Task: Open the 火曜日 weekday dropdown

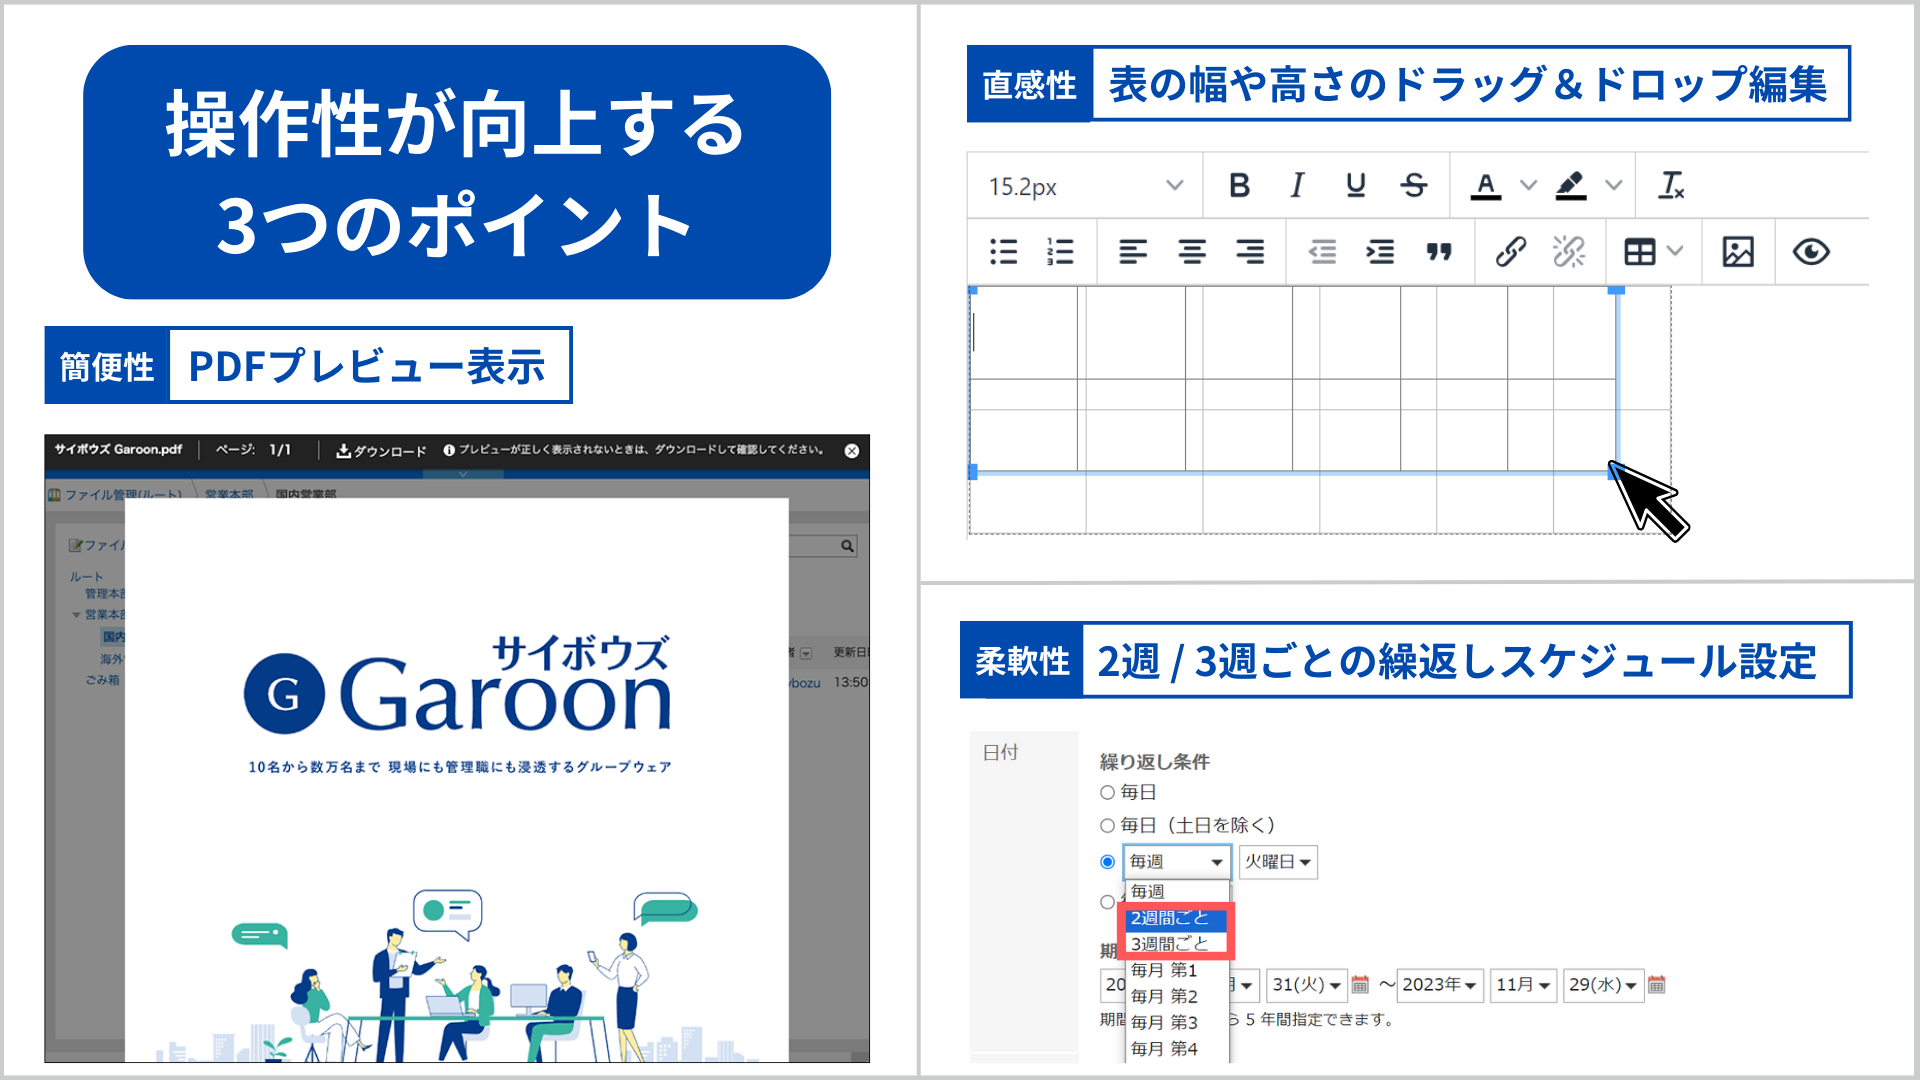Action: click(x=1278, y=861)
